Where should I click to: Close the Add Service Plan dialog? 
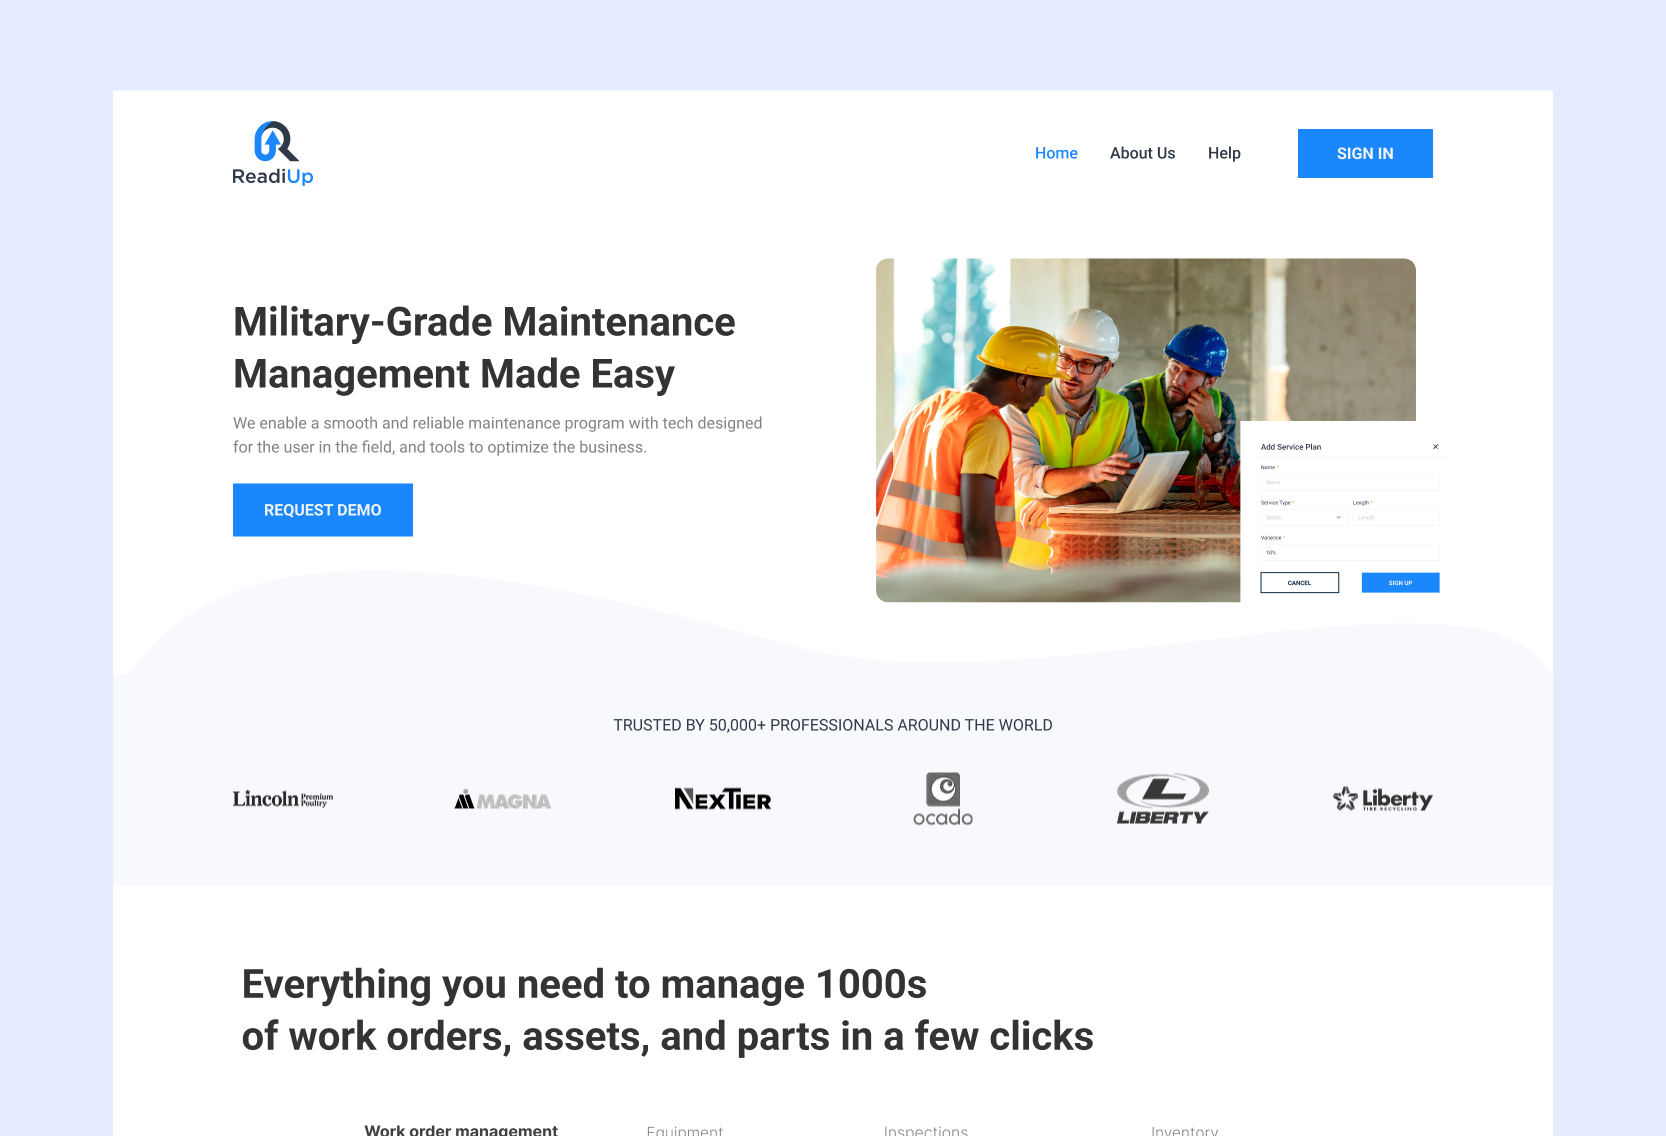[1435, 447]
